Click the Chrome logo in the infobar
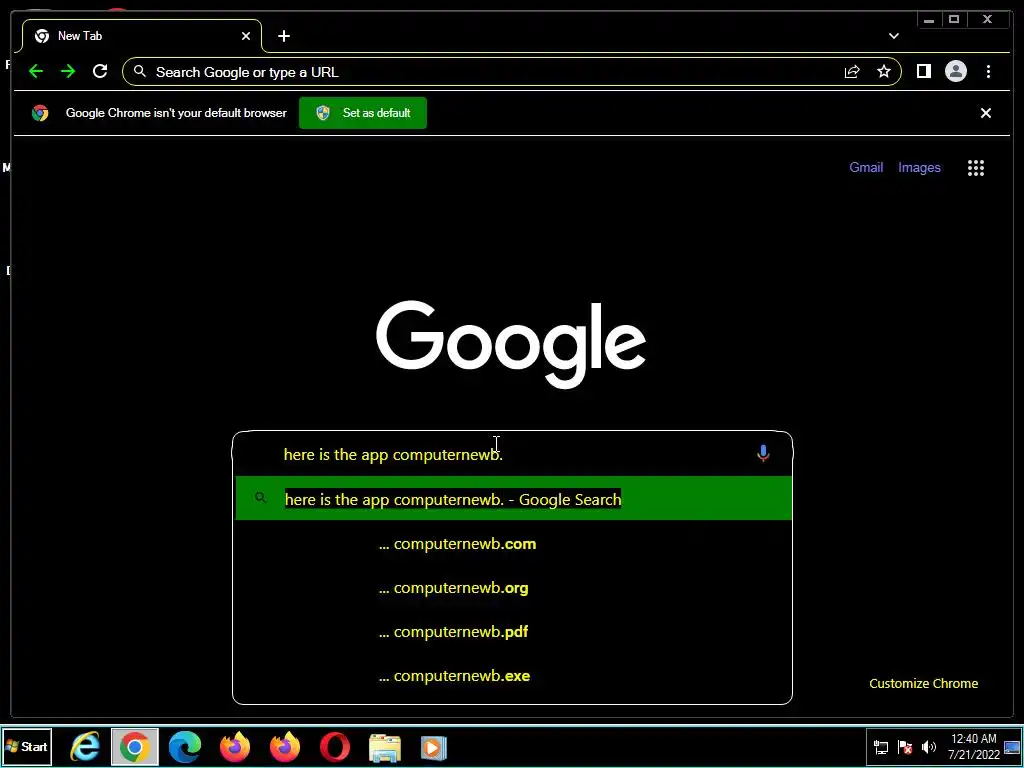 (x=40, y=113)
